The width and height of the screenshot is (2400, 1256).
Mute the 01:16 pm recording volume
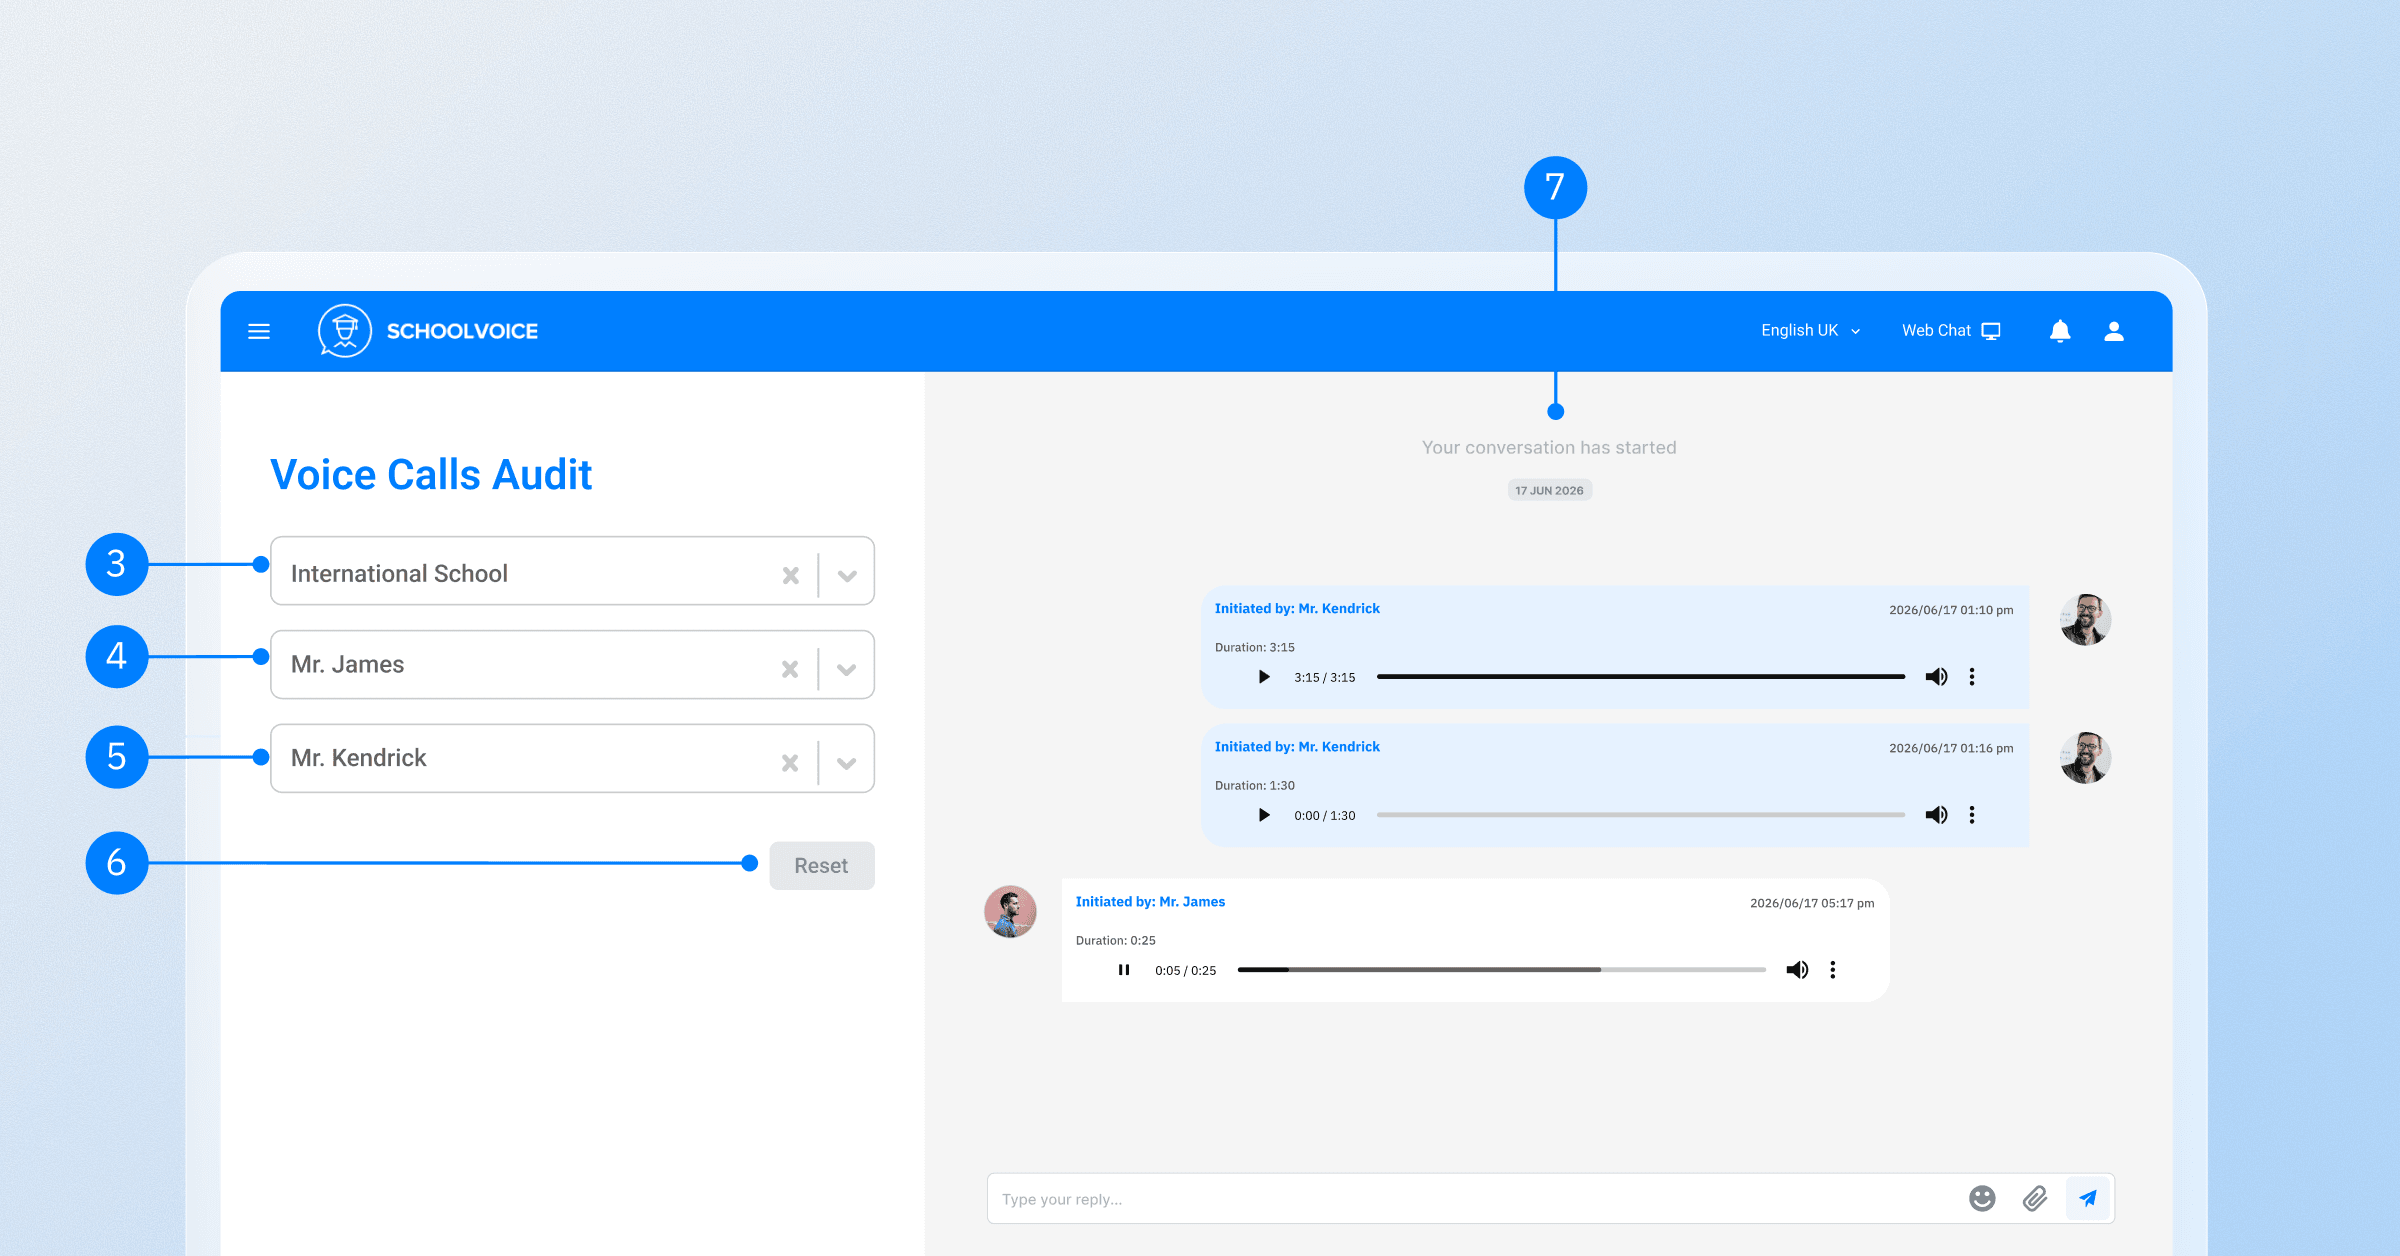[1937, 815]
